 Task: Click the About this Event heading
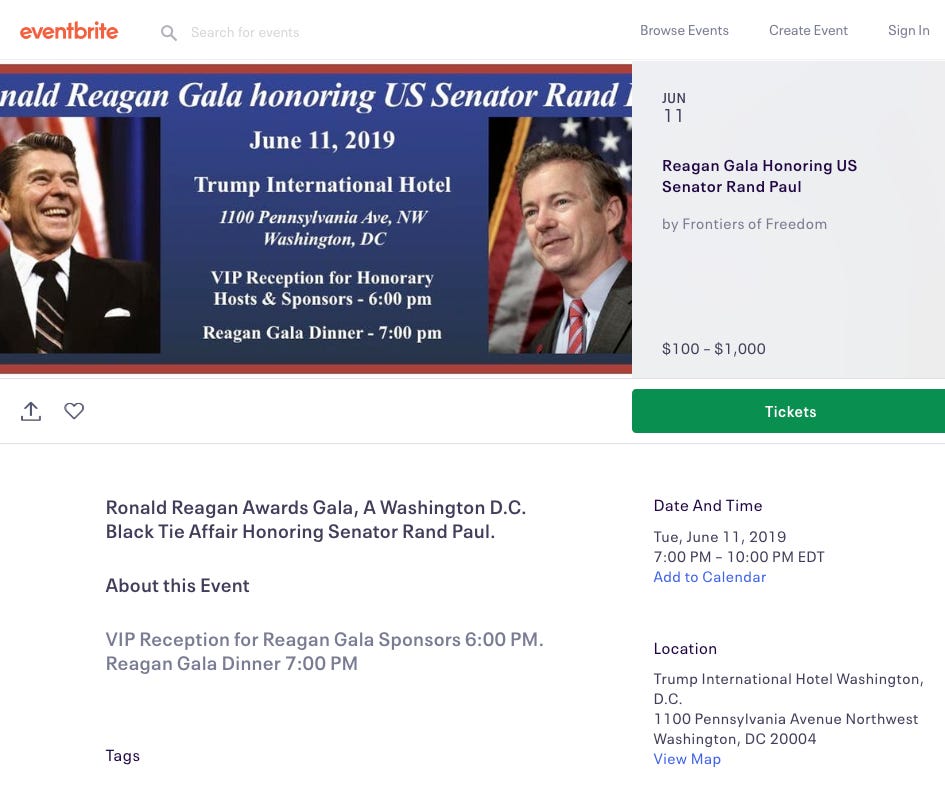(x=177, y=585)
